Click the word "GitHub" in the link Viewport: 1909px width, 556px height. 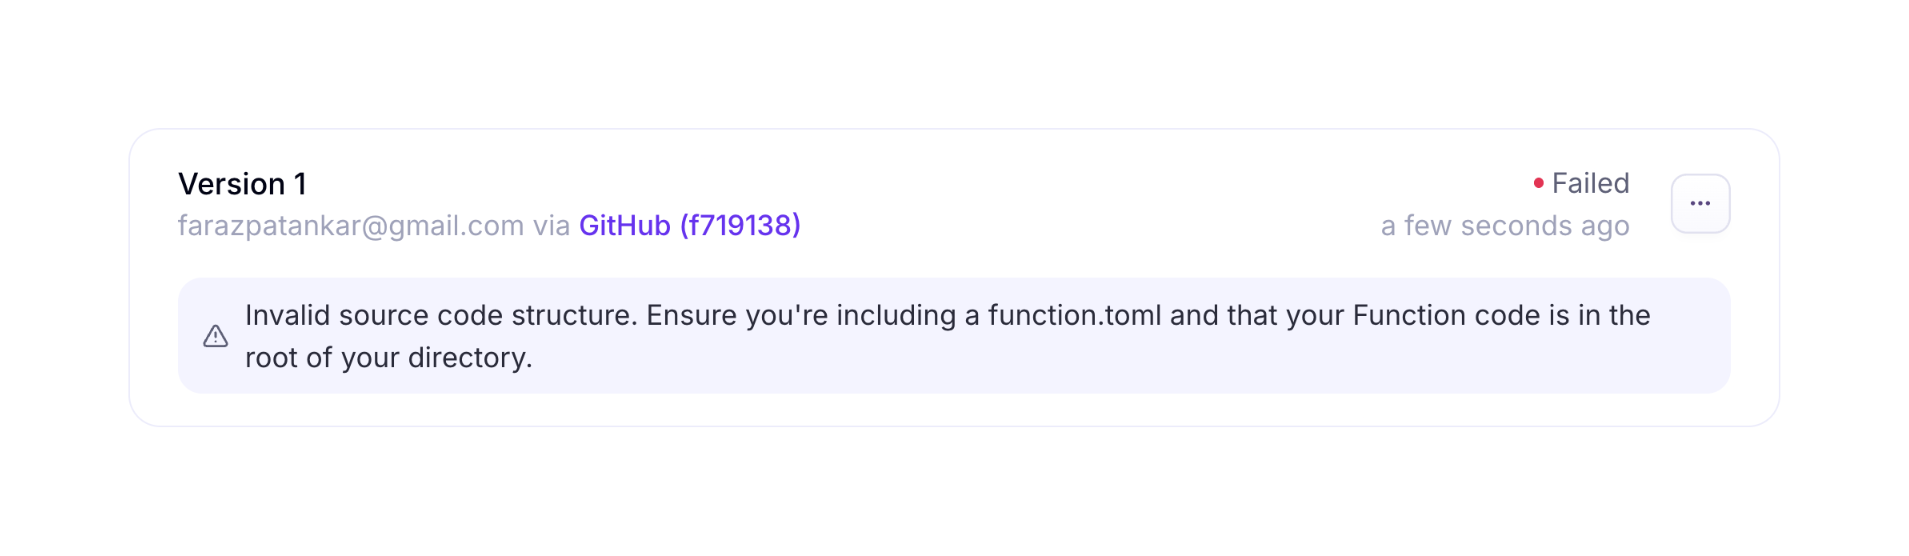click(624, 226)
